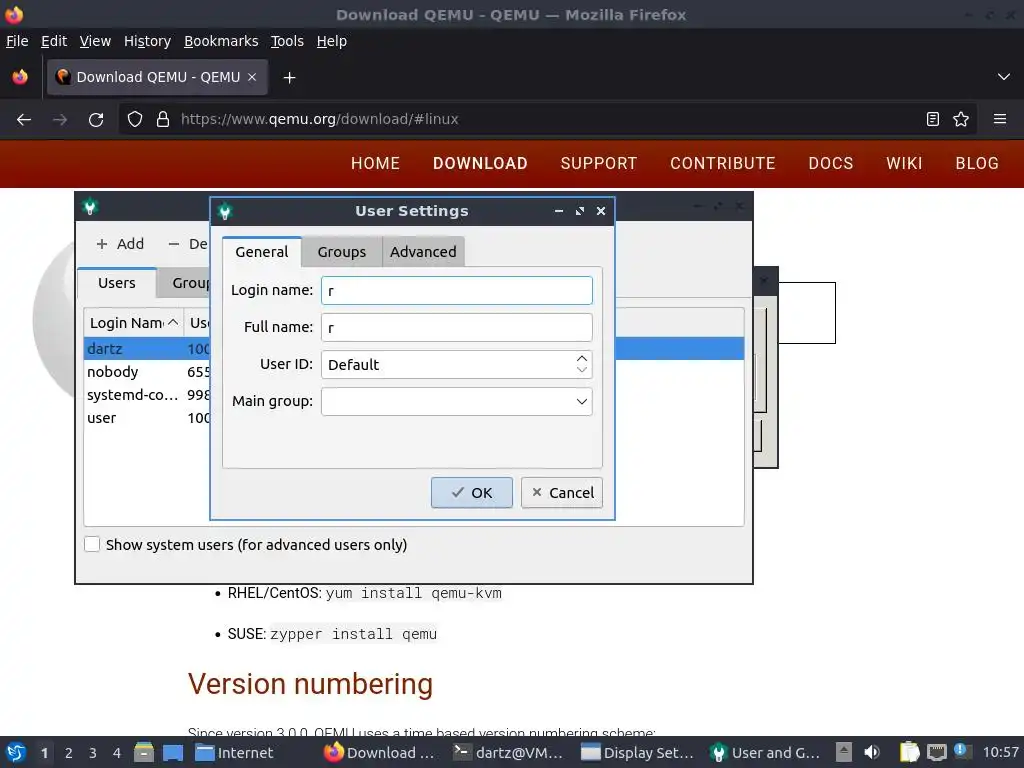The height and width of the screenshot is (768, 1024).
Task: Open the tracking protection shield icon
Action: (135, 119)
